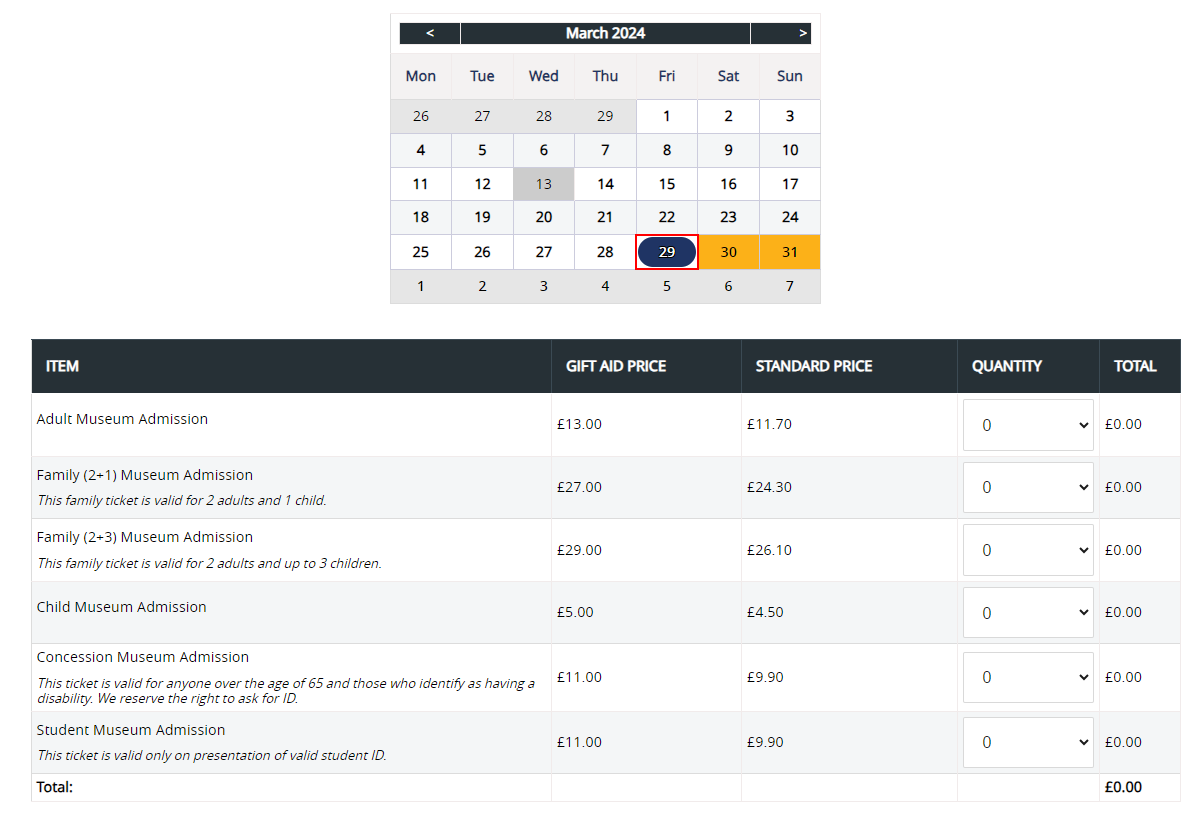Click 6 April in next-month row

(x=728, y=286)
